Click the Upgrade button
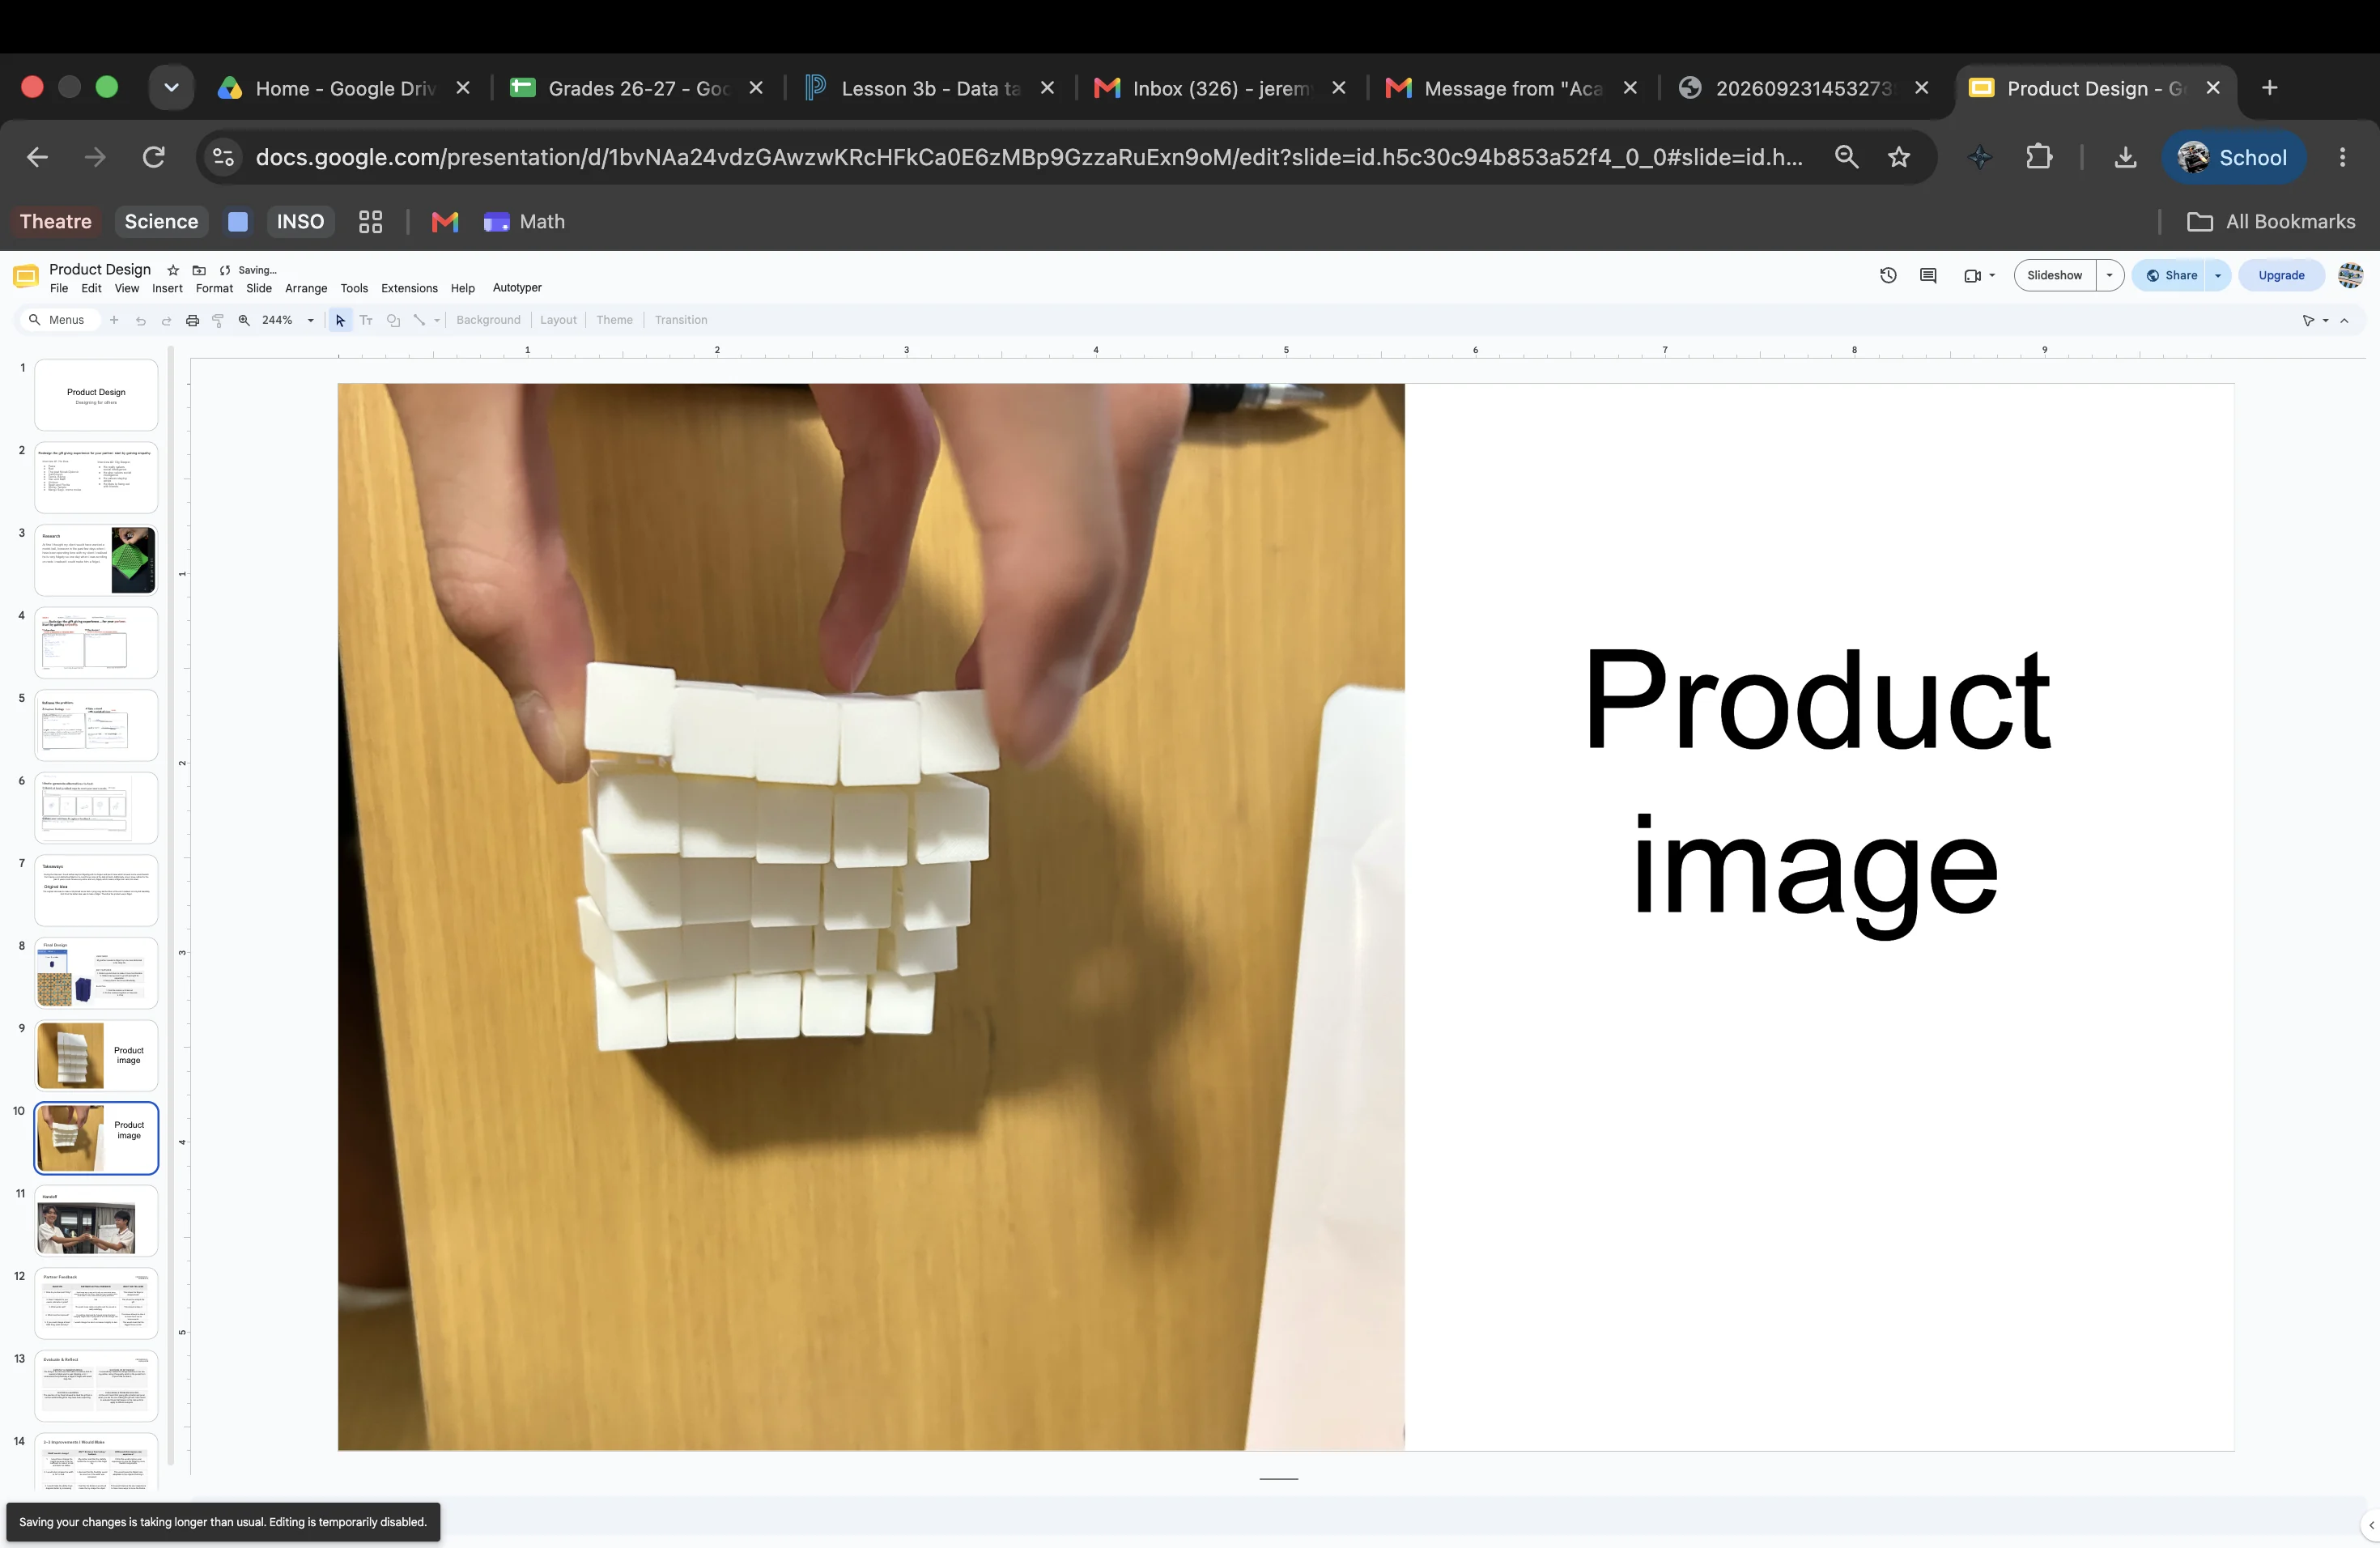 click(2281, 276)
